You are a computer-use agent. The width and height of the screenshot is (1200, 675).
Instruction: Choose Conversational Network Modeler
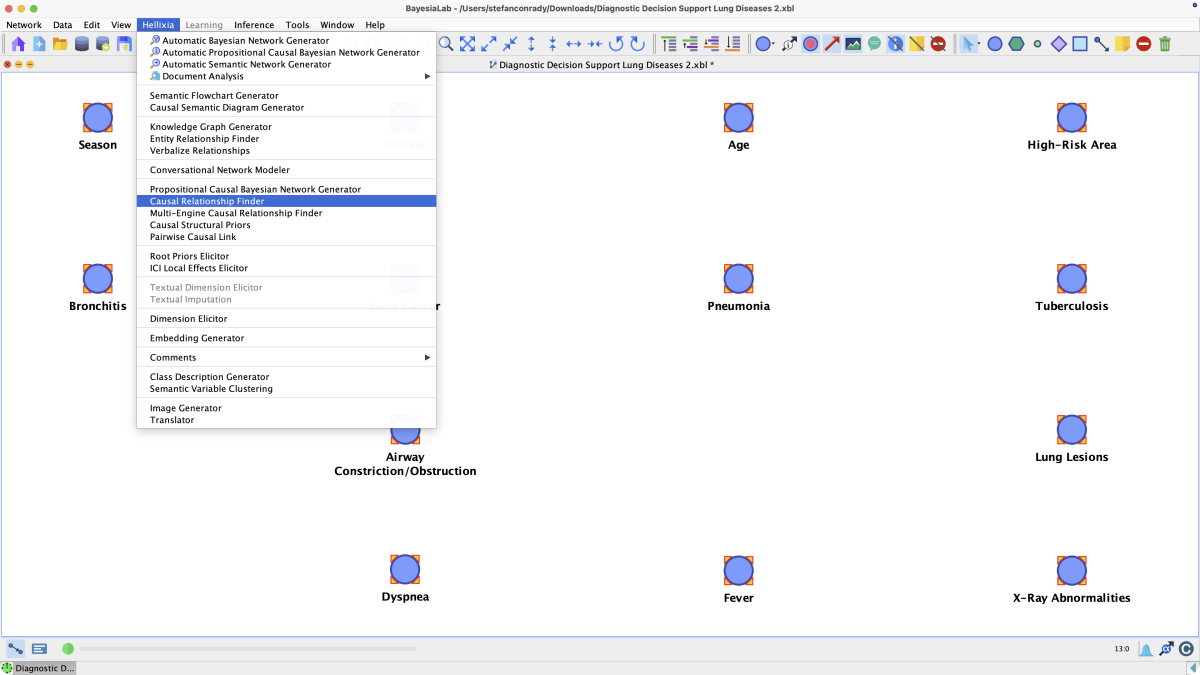[286, 170]
